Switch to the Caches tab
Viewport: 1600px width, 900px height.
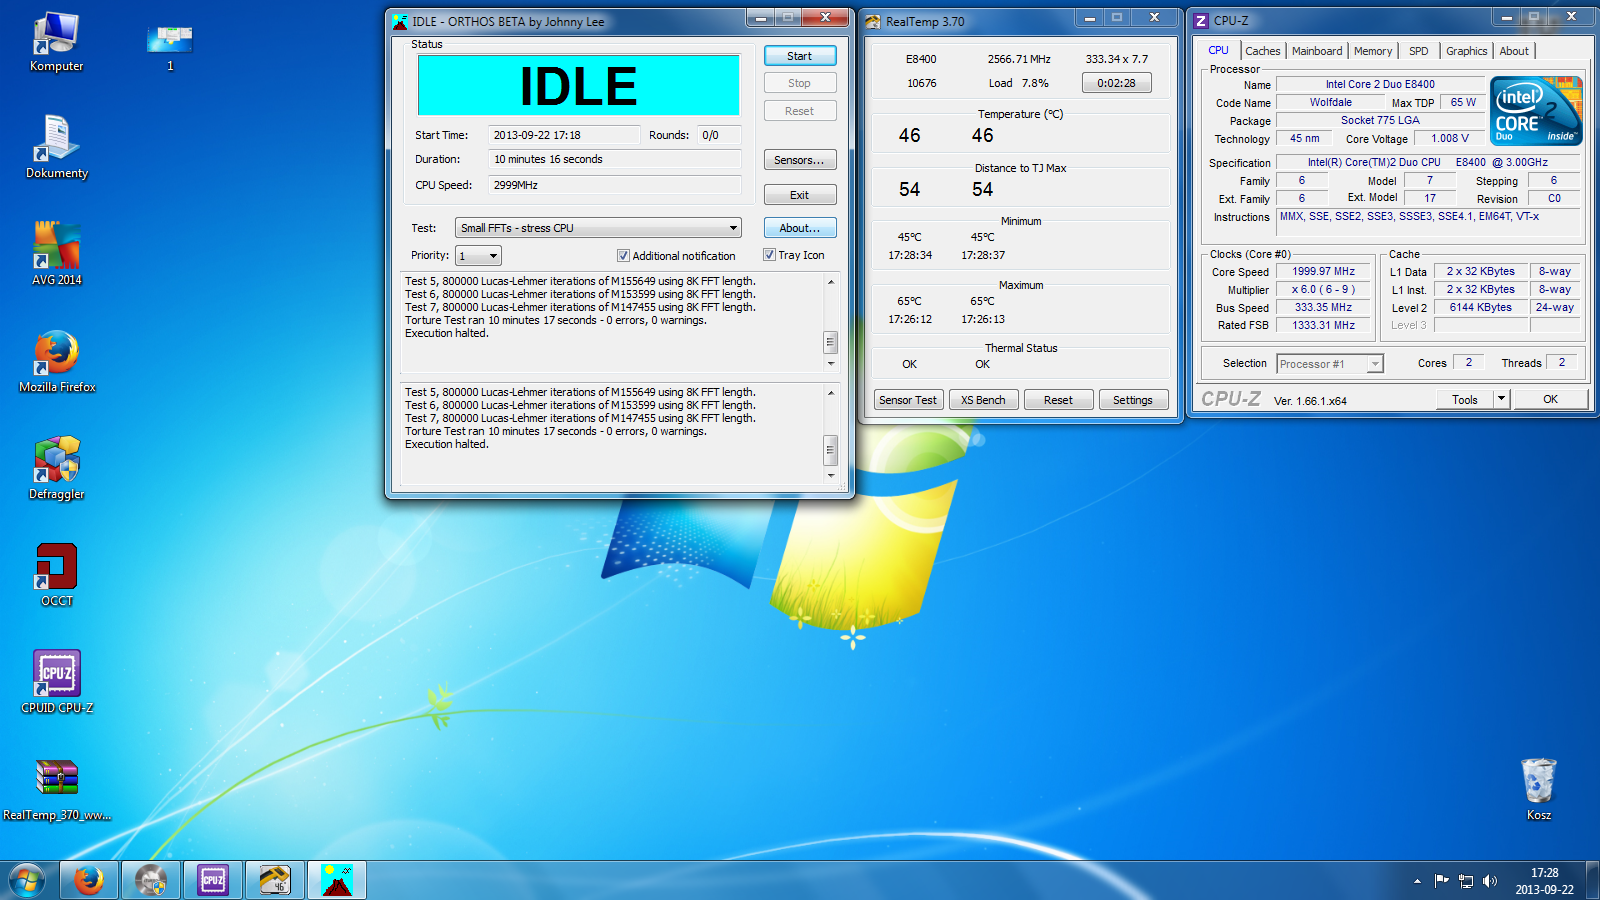(1263, 51)
